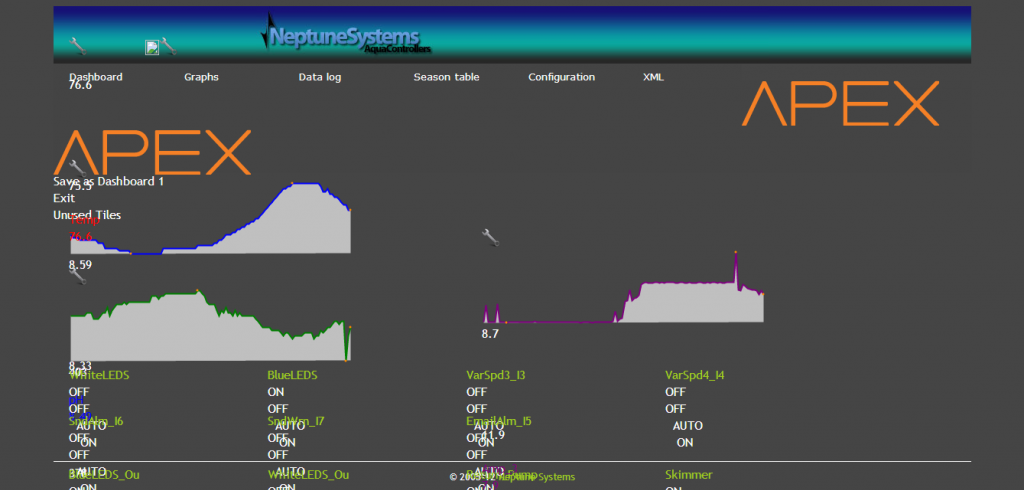Click wrench icon overlapping the left APEX logo

click(x=77, y=168)
